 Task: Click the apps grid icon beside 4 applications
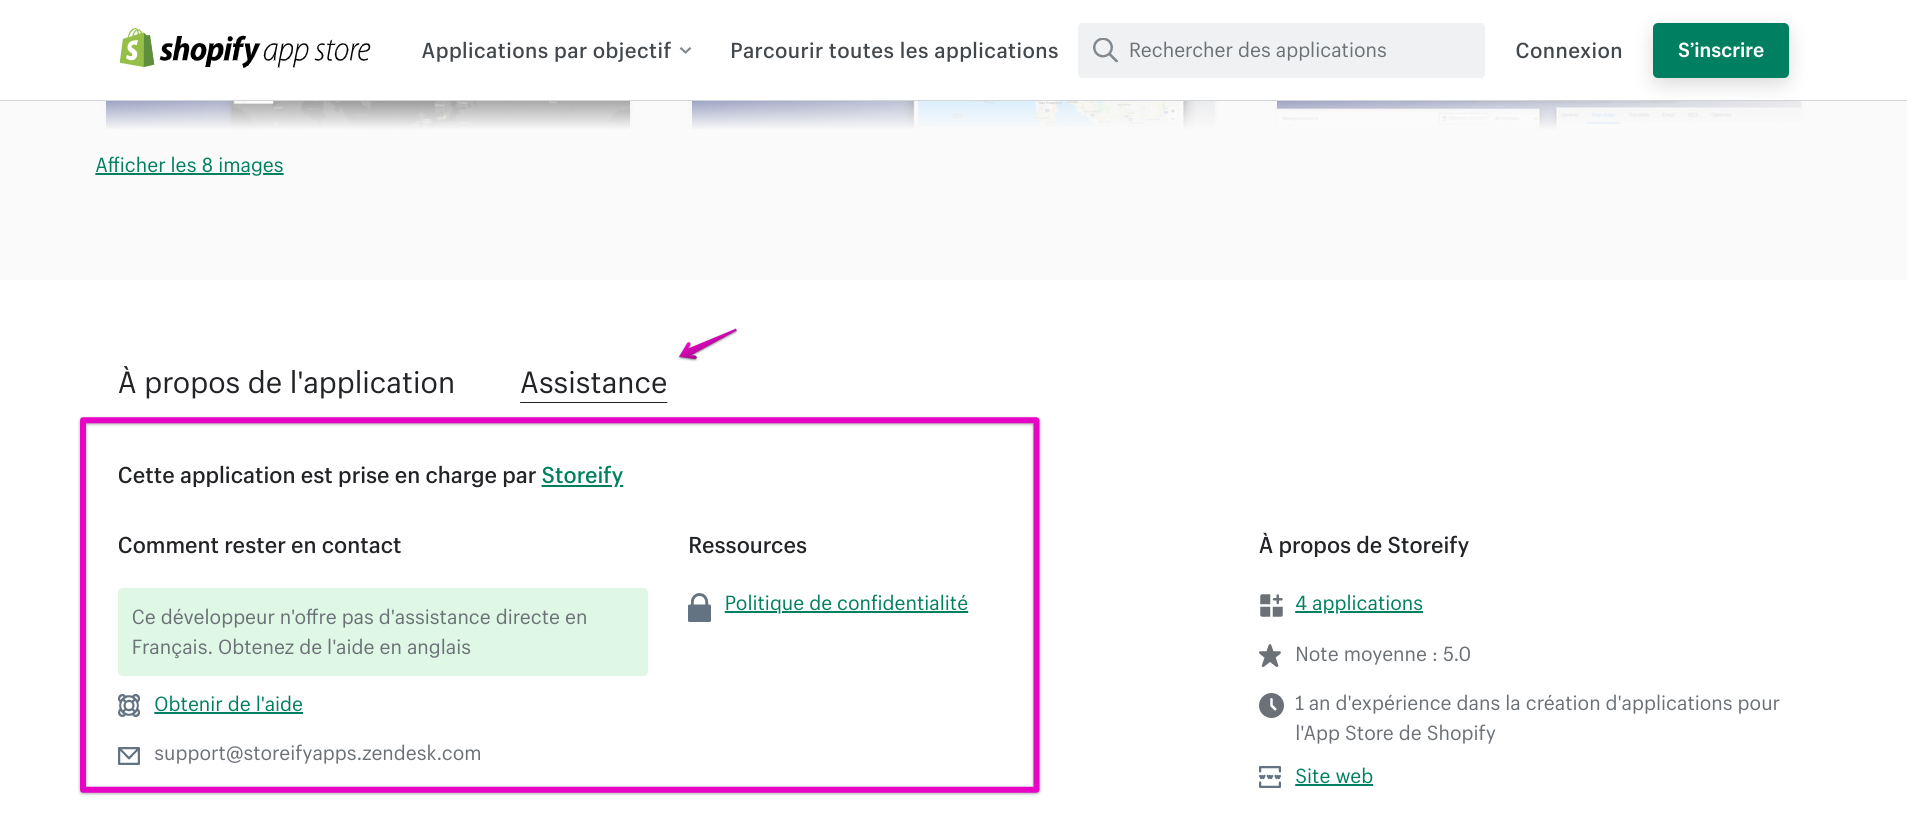coord(1271,605)
